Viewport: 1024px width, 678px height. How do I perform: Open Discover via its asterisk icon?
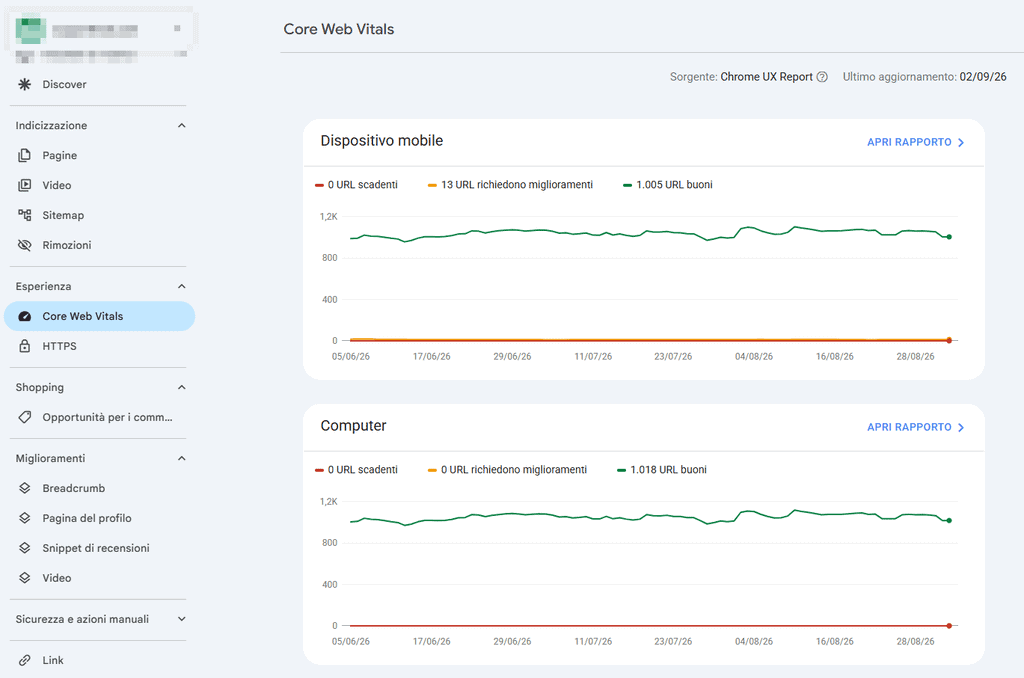tap(25, 84)
